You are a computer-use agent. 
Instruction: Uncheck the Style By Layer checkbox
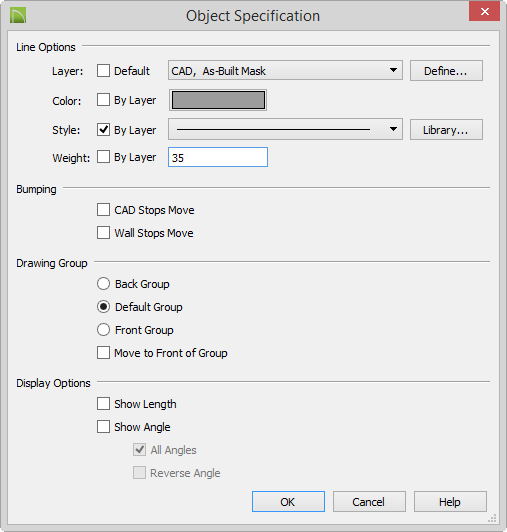click(x=103, y=129)
